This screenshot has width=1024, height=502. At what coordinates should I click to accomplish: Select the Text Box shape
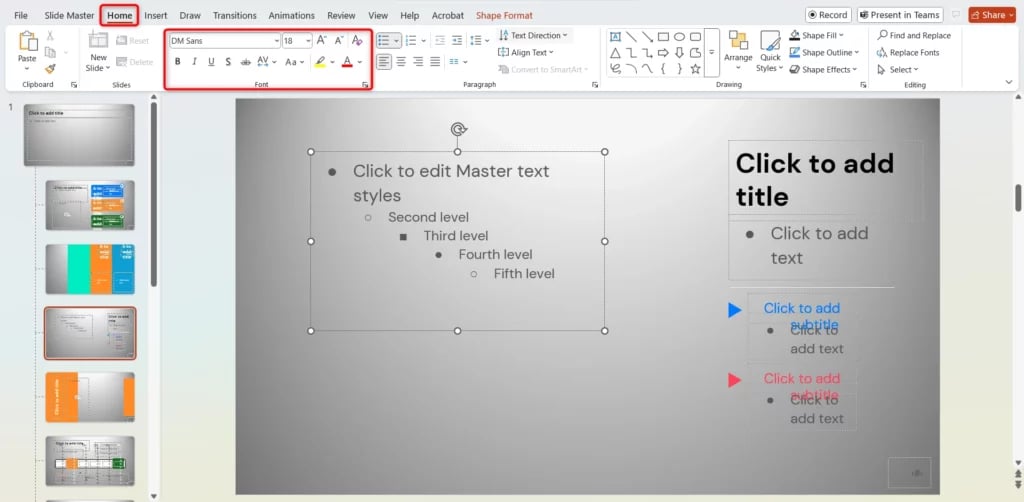(x=615, y=37)
